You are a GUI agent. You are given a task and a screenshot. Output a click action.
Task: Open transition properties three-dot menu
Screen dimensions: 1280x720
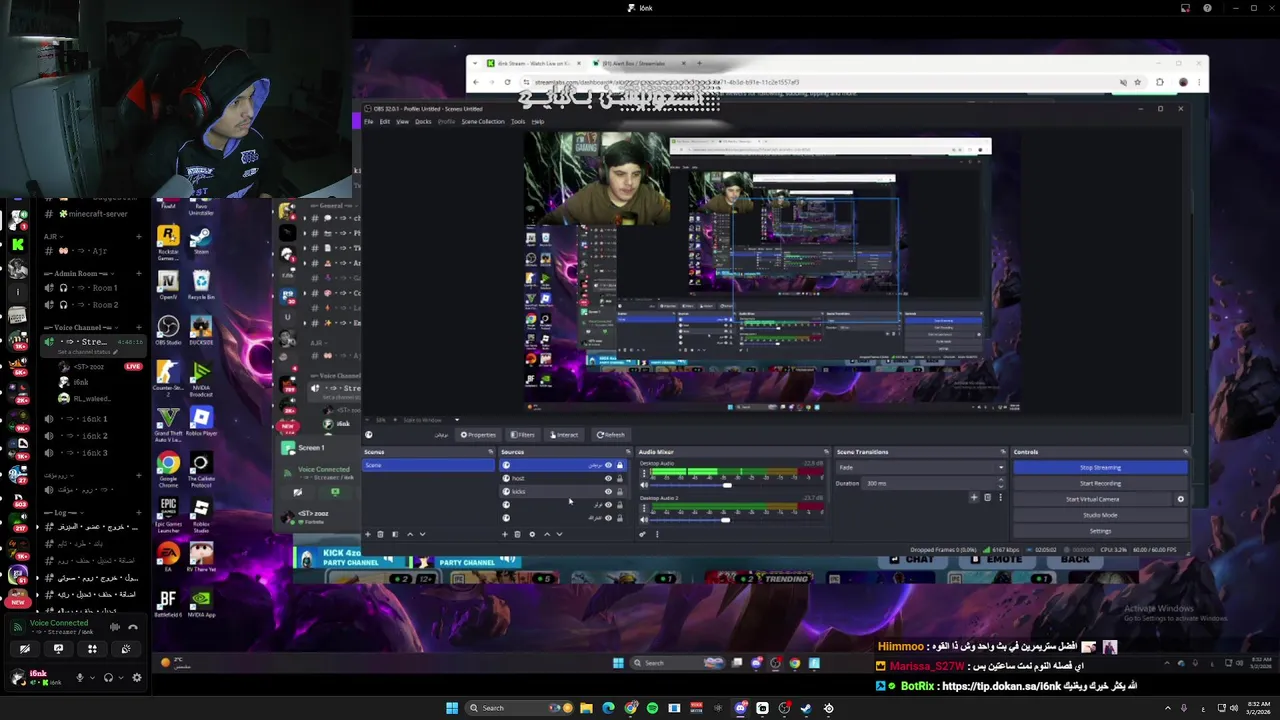click(1000, 498)
